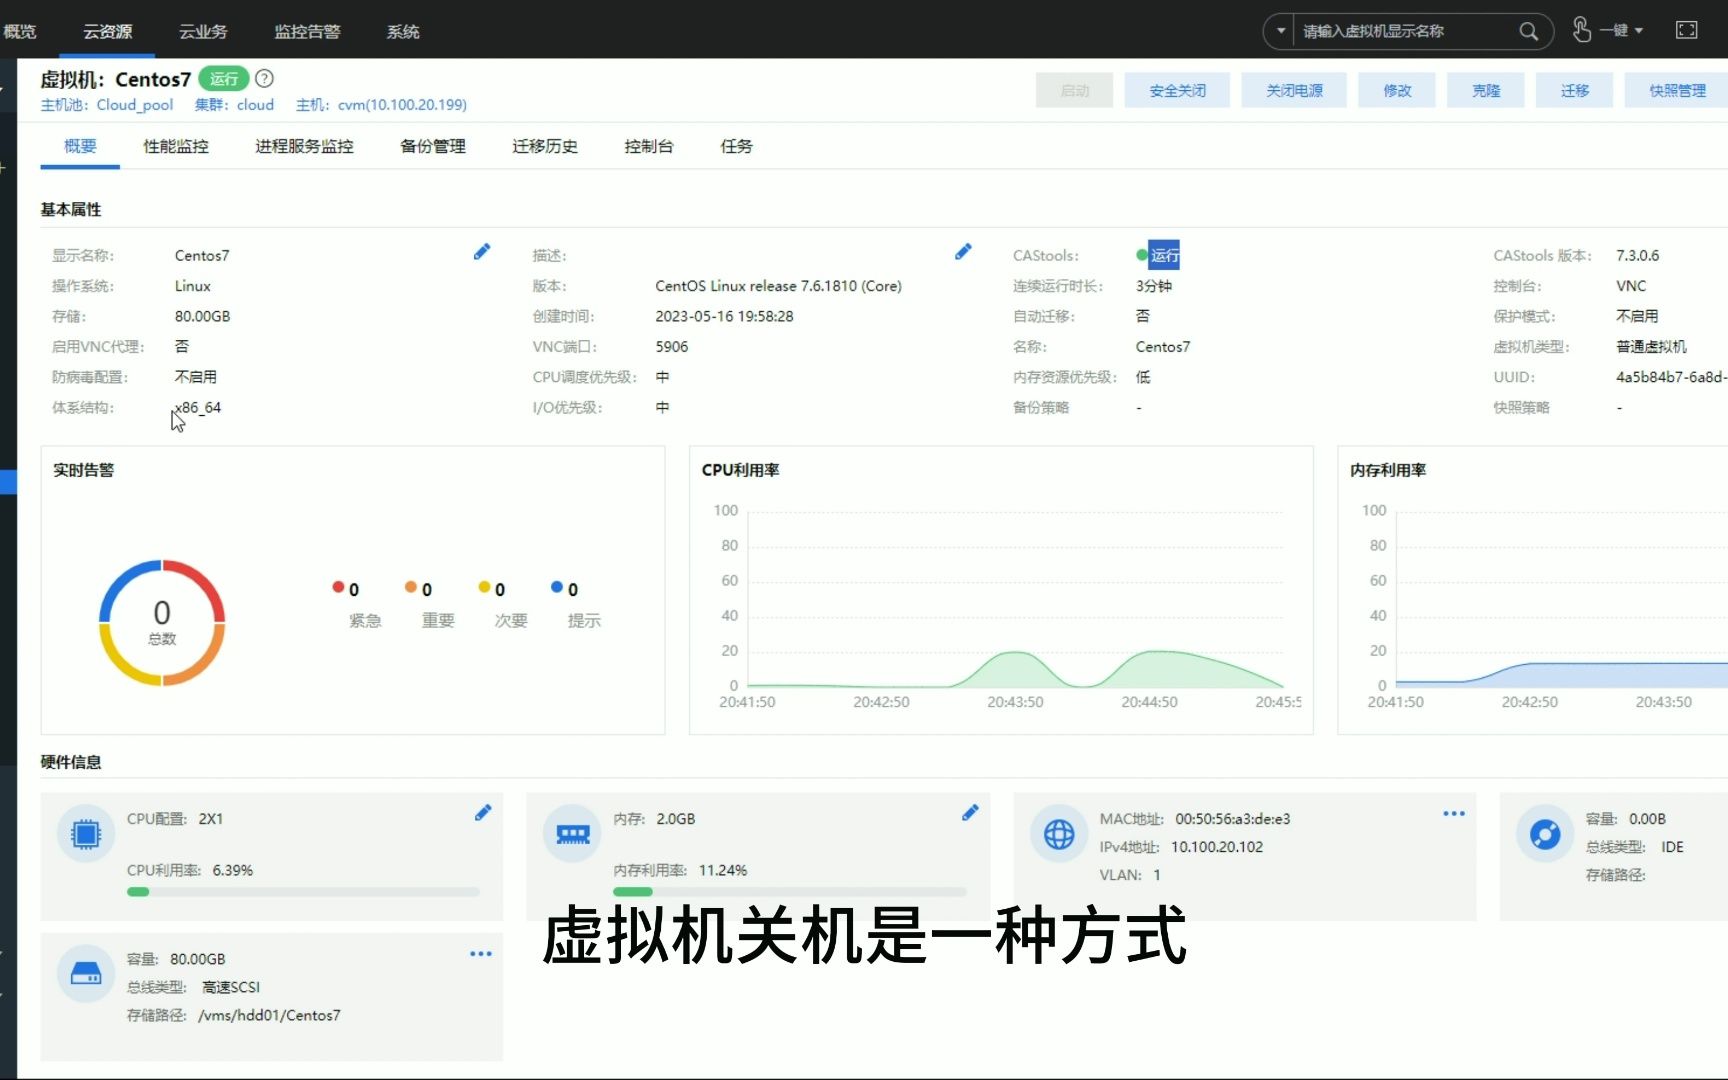1728x1080 pixels.
Task: Click the help question mark beside Centos7
Action: tap(264, 78)
